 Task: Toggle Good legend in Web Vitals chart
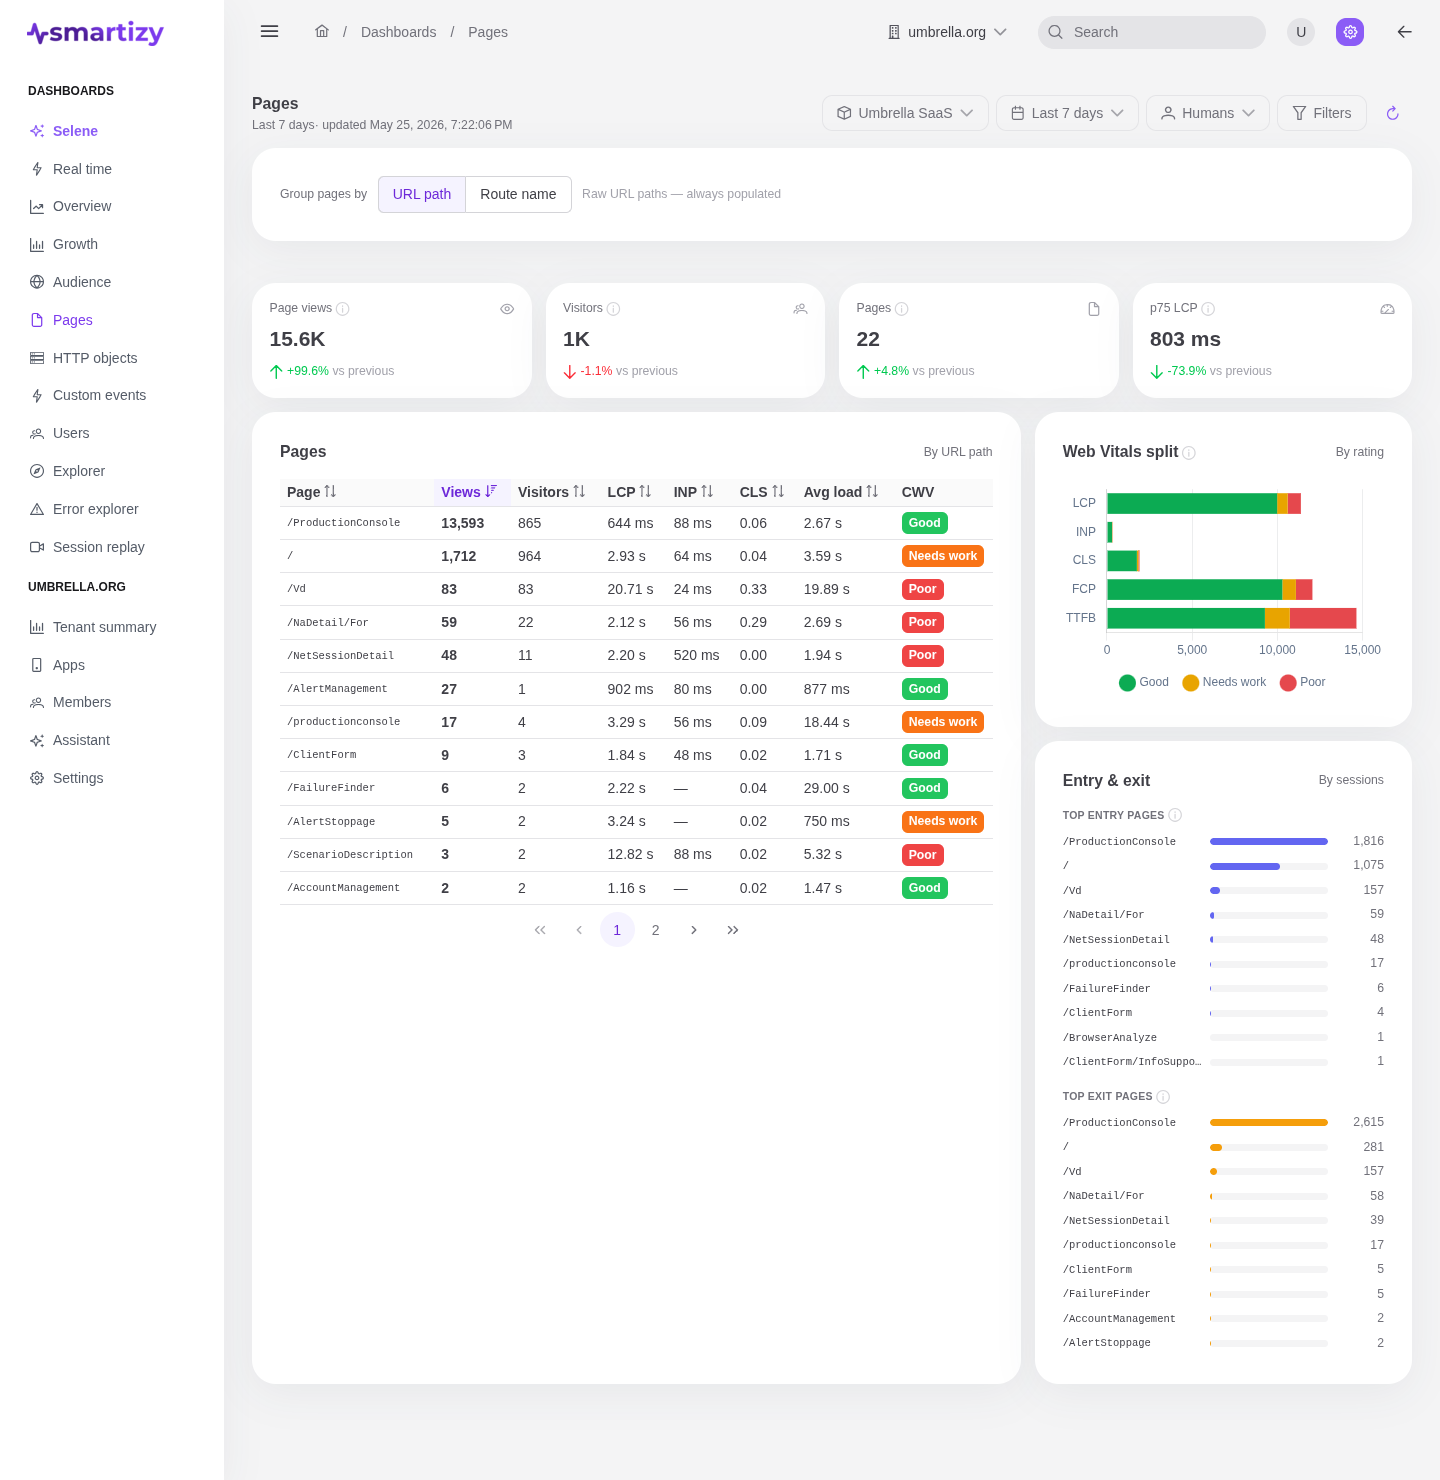[1143, 682]
